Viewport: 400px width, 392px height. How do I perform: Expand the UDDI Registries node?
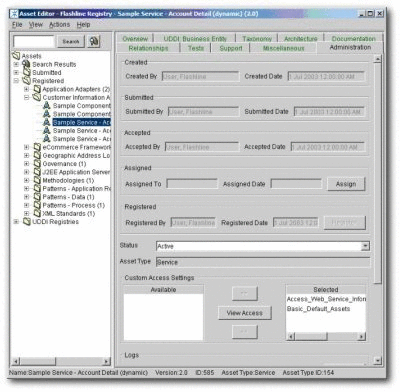(16, 222)
